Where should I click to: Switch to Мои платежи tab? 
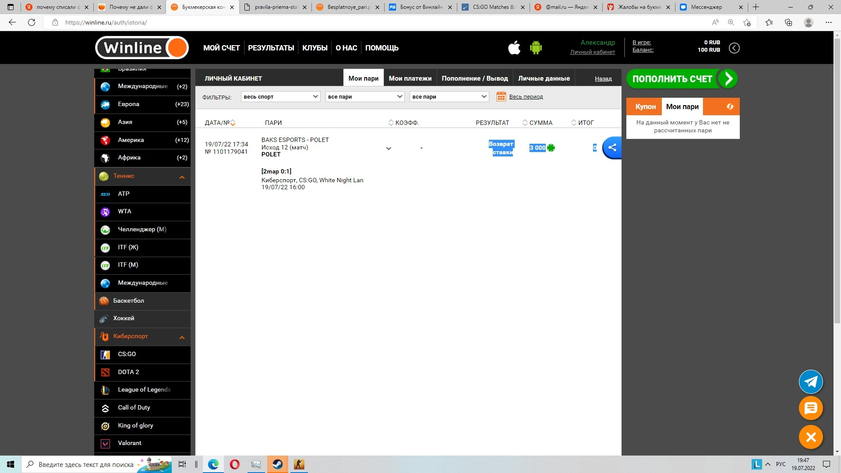(x=410, y=78)
